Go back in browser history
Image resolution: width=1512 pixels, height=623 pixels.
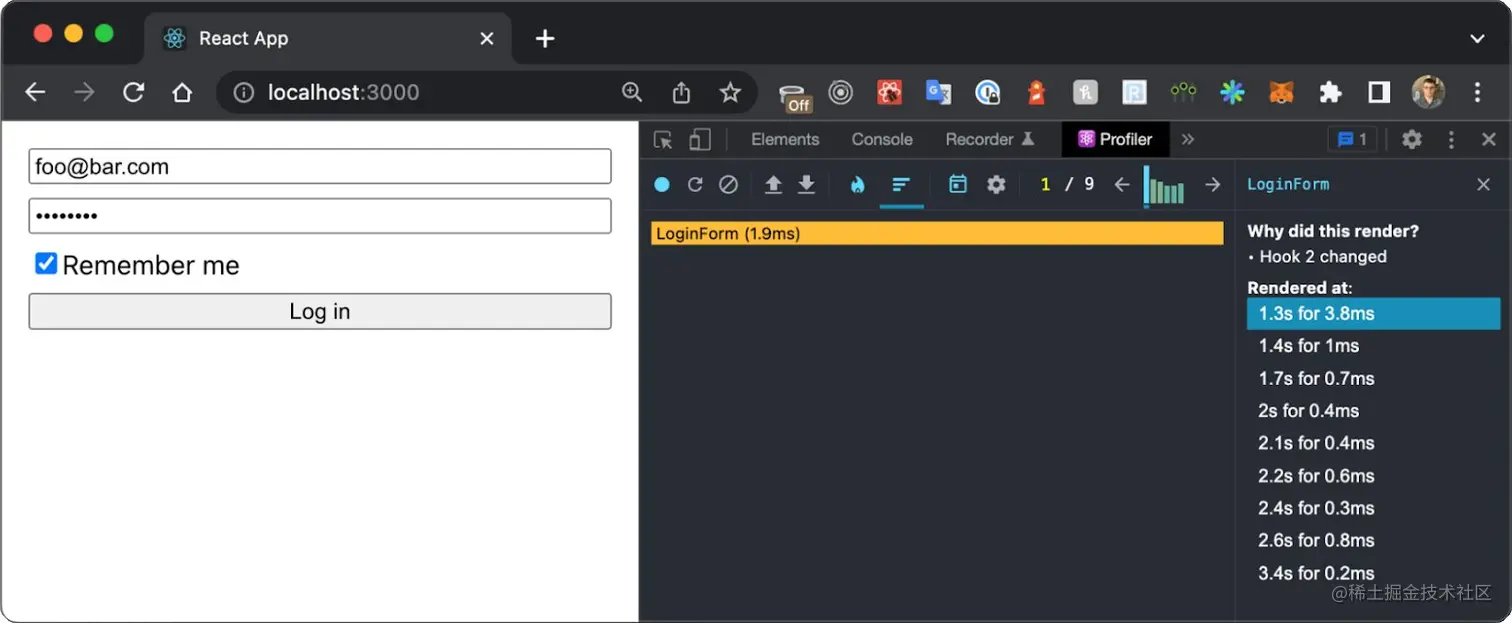coord(35,93)
